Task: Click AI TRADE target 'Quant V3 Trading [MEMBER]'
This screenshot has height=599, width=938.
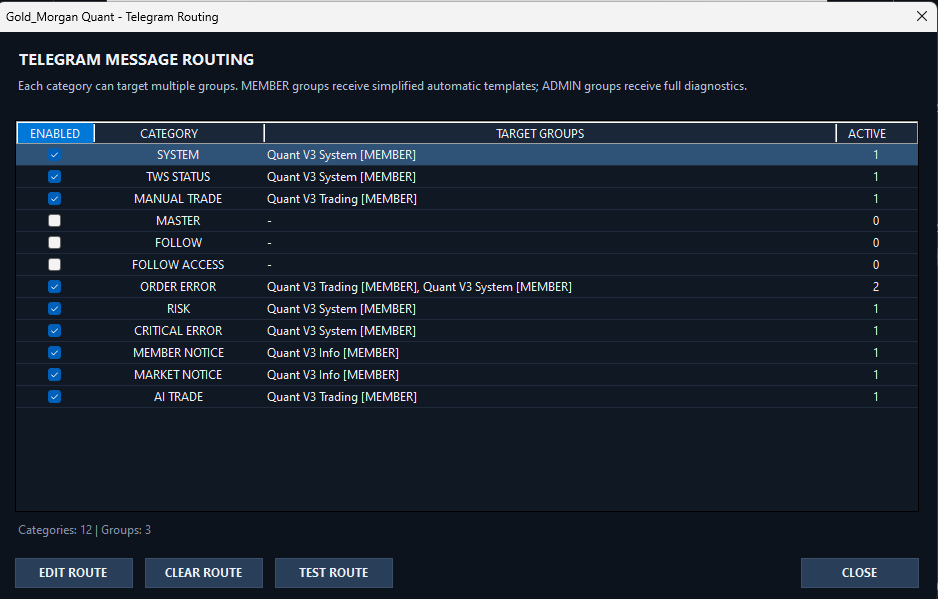Action: pos(342,397)
